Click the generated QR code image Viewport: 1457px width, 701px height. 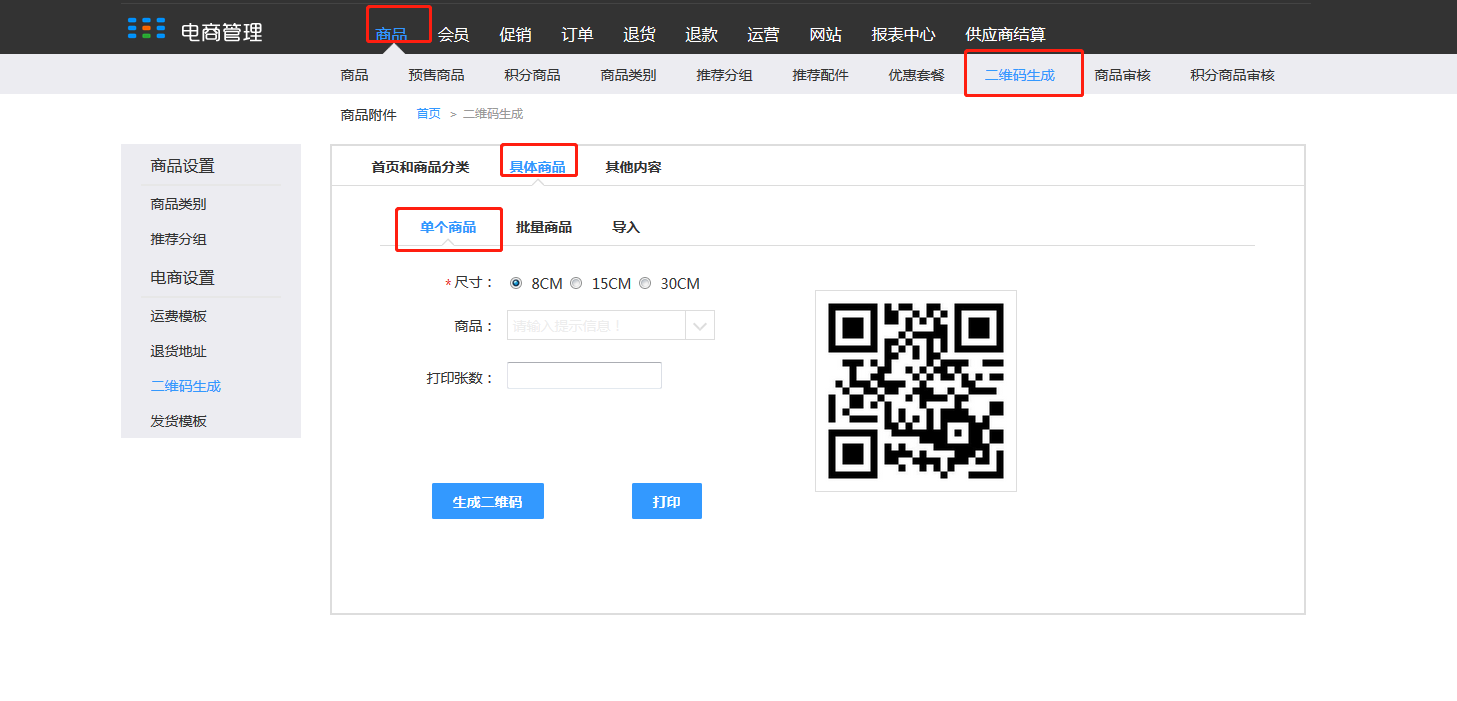pos(916,391)
